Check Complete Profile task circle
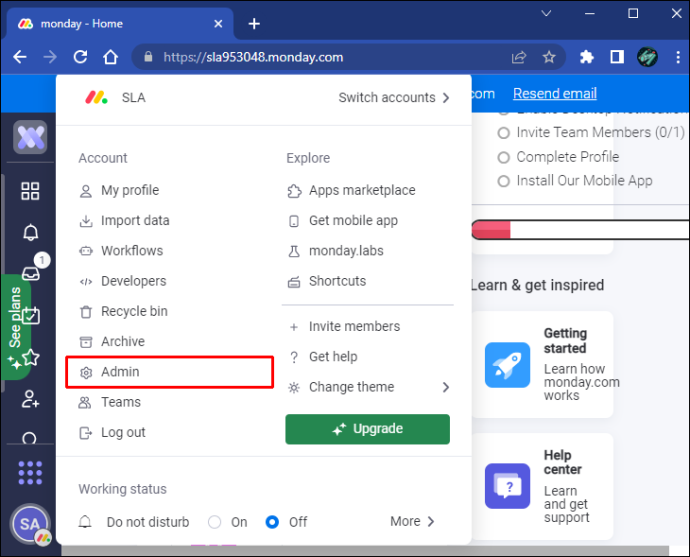Screen dimensions: 690x557 point(503,157)
